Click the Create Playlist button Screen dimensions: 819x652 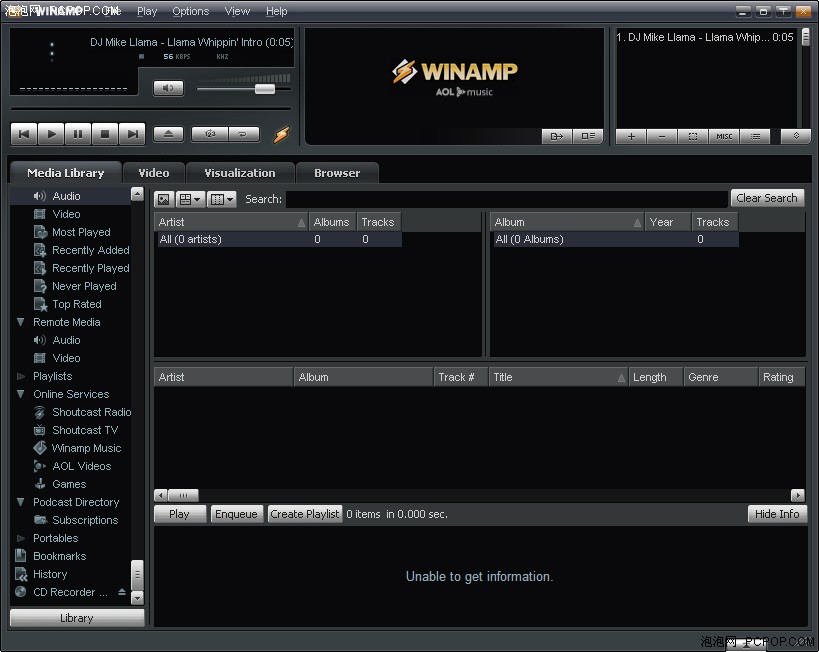pyautogui.click(x=305, y=514)
